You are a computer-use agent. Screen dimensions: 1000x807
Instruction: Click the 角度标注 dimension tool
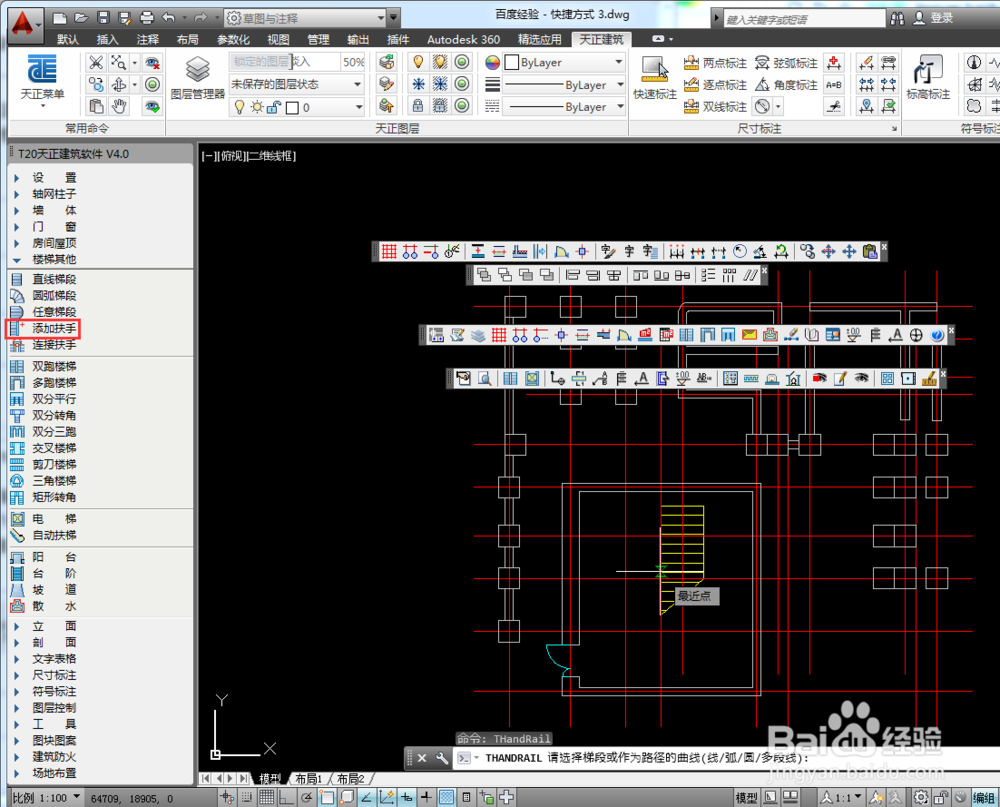pos(786,84)
